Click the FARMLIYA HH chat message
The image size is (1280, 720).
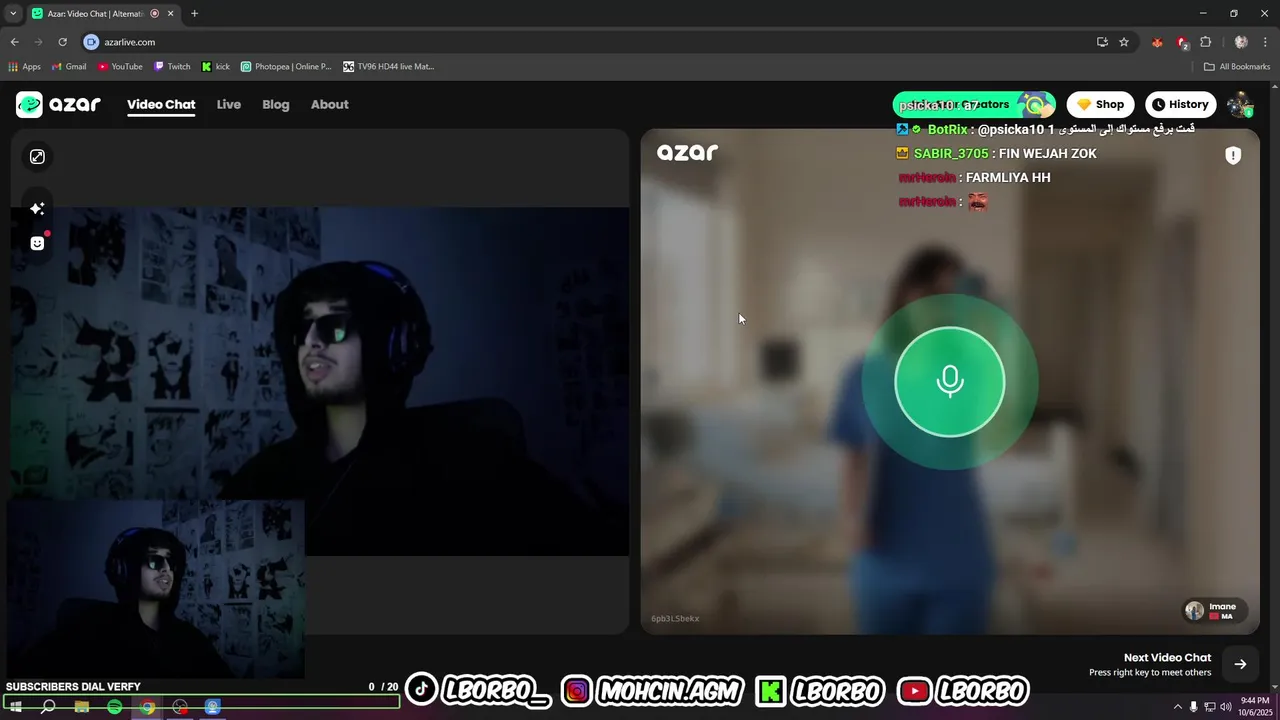coord(975,177)
